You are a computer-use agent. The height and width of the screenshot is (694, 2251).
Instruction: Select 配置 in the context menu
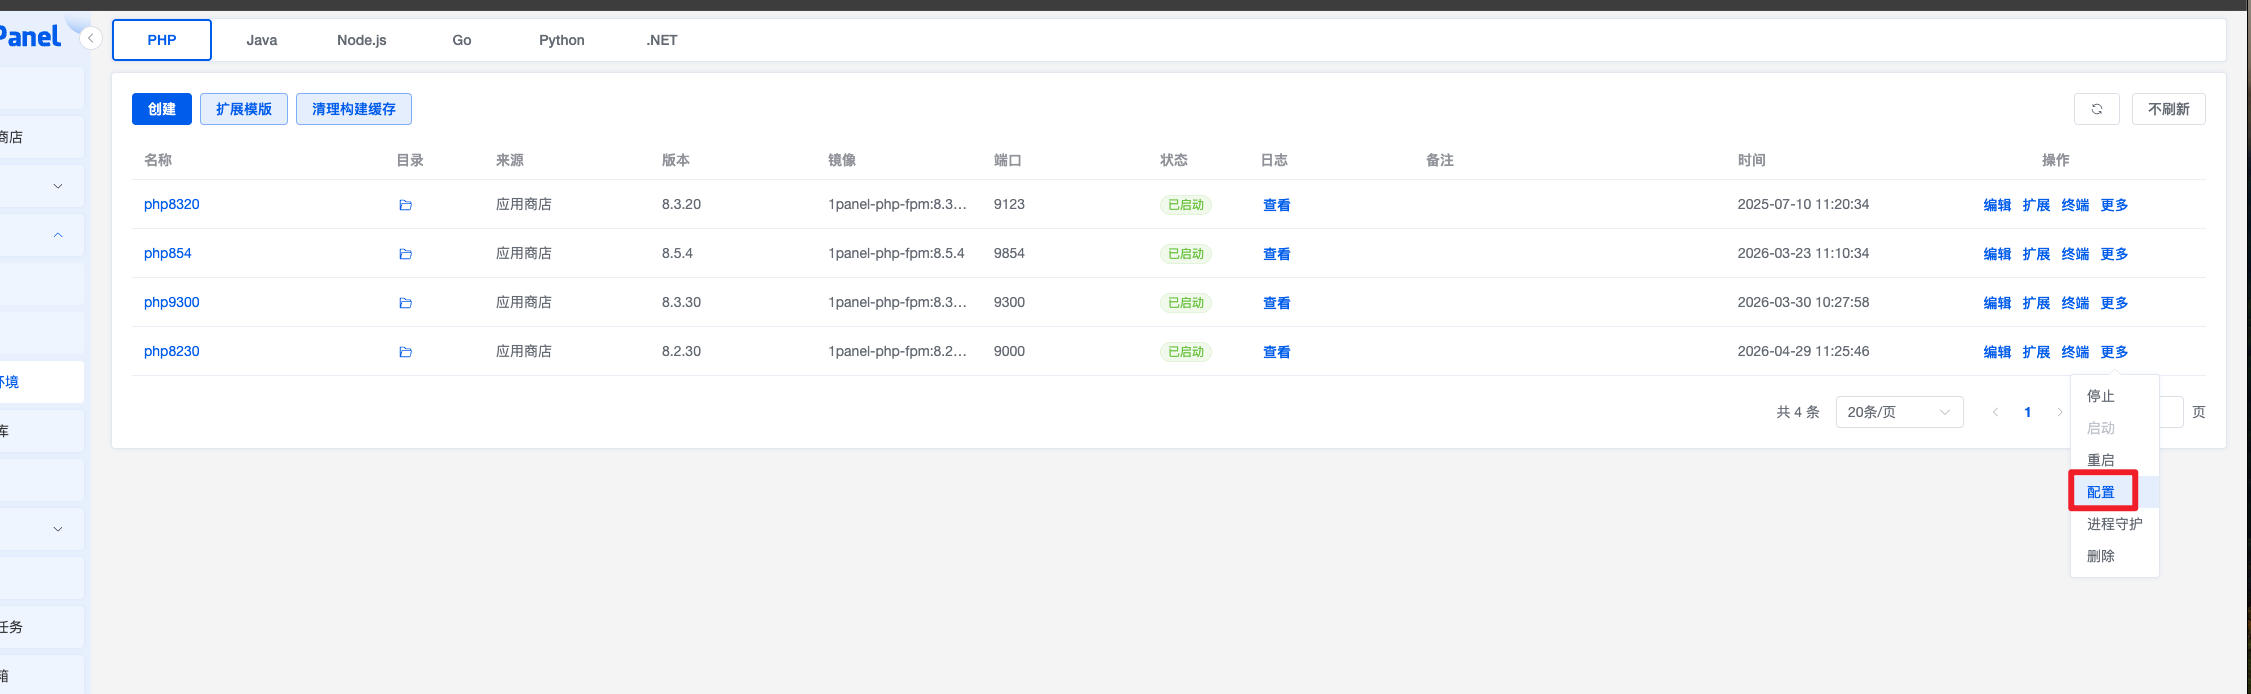(2101, 492)
